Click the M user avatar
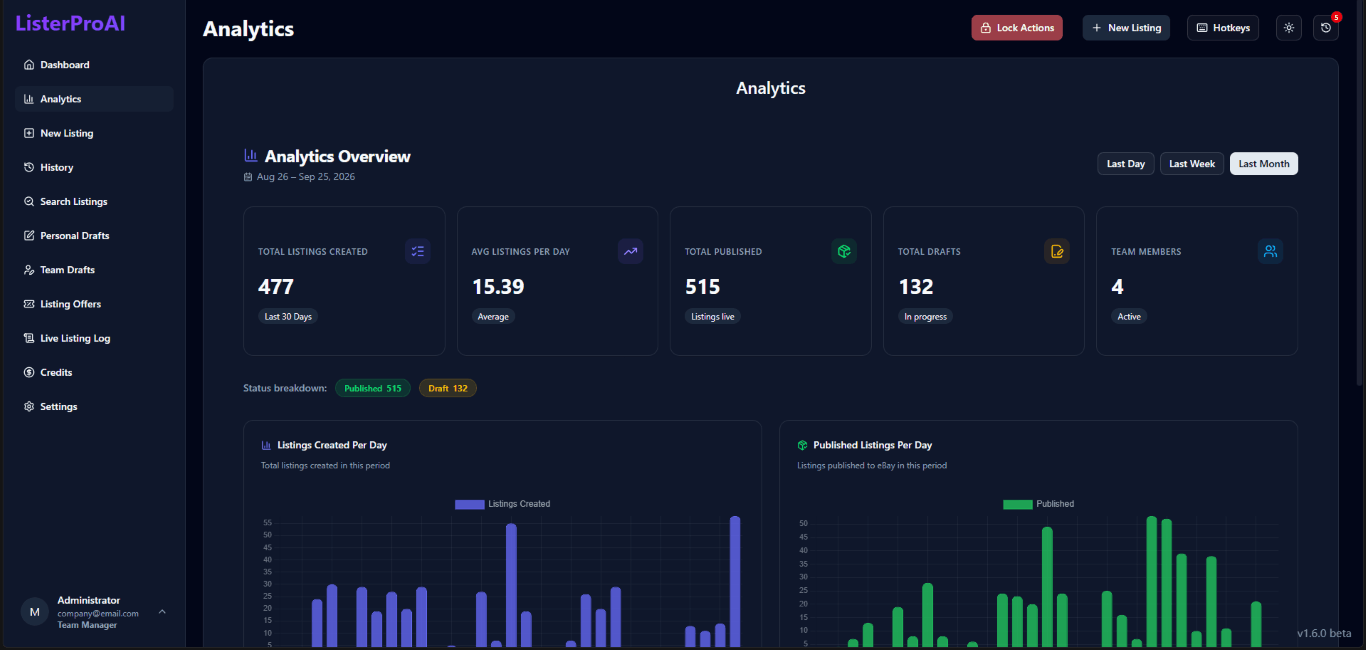The image size is (1366, 650). click(35, 611)
